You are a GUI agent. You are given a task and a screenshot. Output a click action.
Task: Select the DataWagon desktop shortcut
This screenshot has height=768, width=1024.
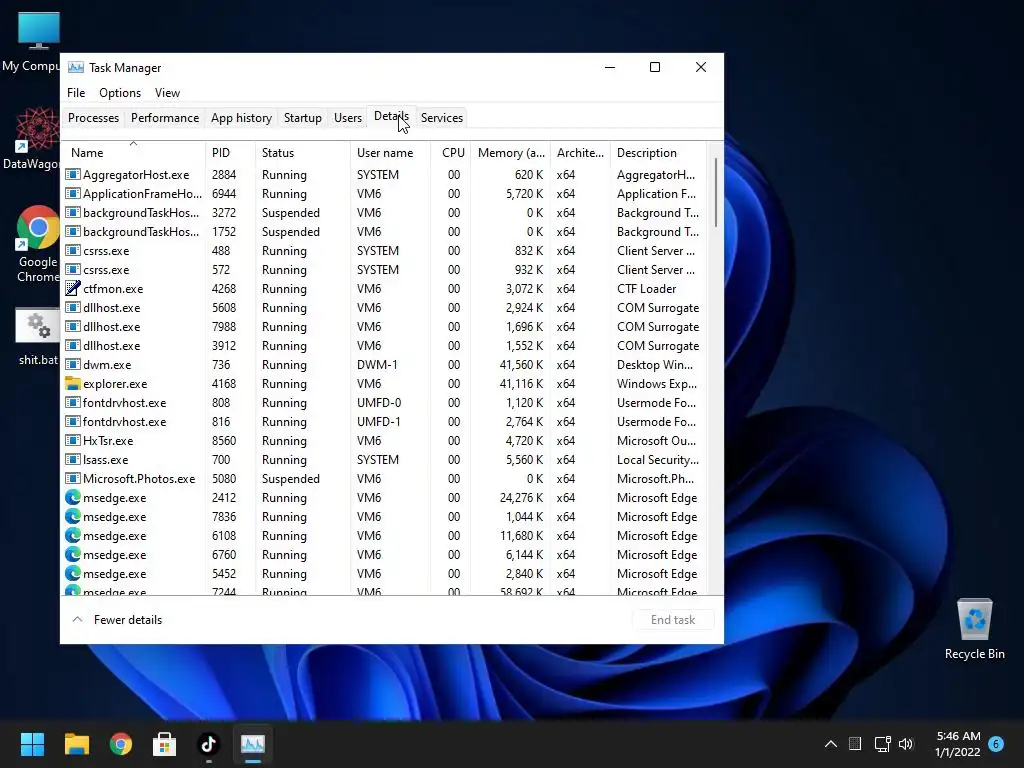31,138
